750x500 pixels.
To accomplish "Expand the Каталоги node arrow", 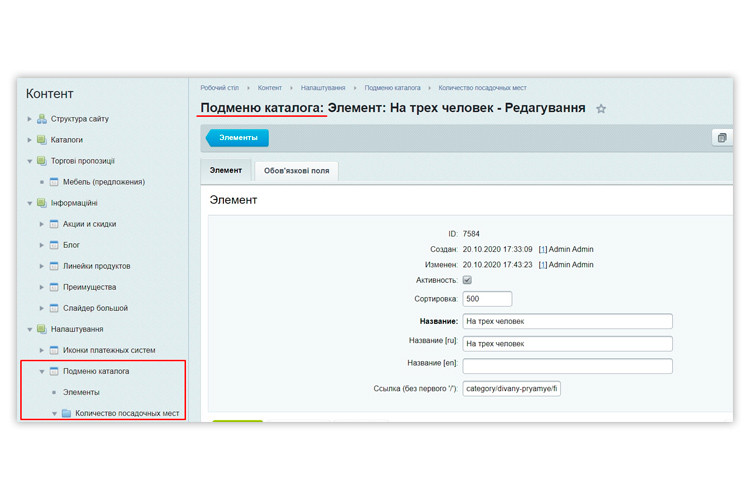I will (x=30, y=140).
